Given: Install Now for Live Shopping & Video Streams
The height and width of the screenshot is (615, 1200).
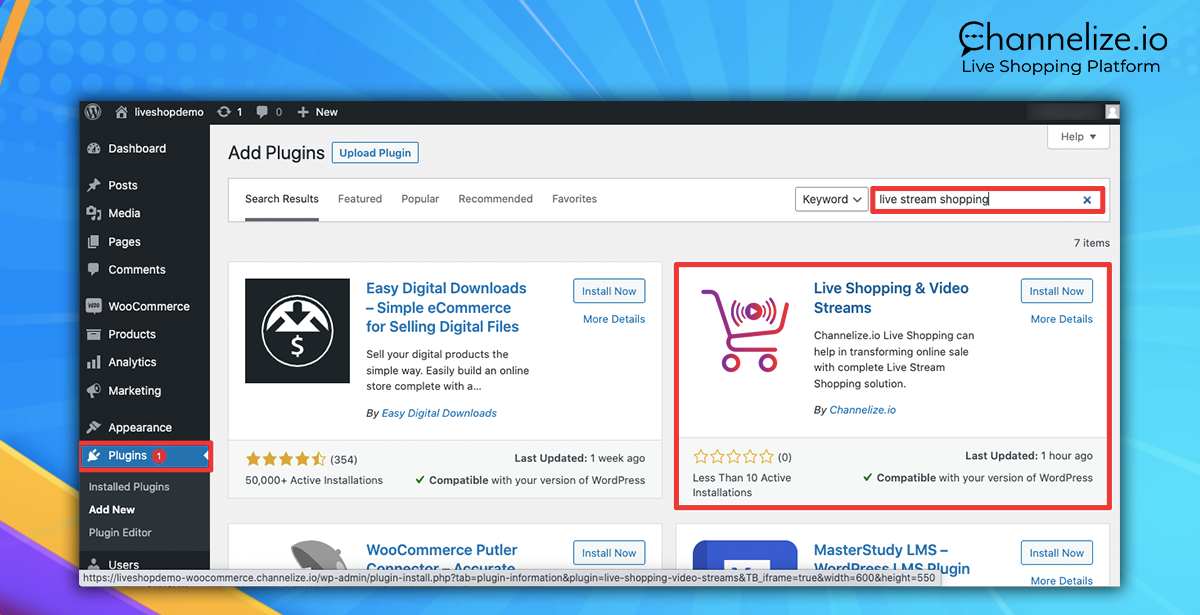Looking at the screenshot, I should 1057,291.
